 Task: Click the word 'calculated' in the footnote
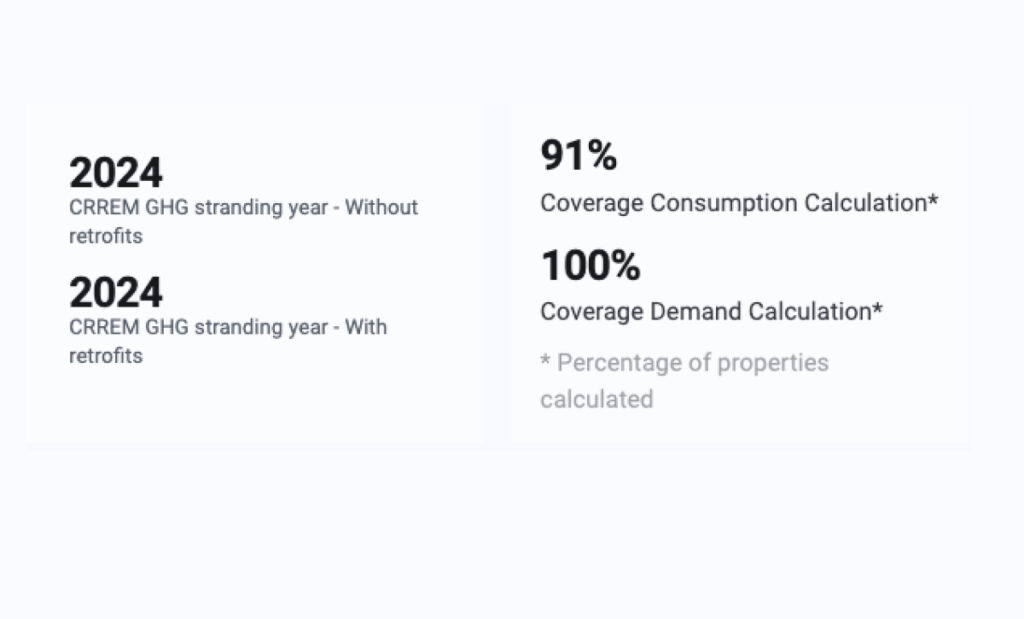tap(597, 399)
